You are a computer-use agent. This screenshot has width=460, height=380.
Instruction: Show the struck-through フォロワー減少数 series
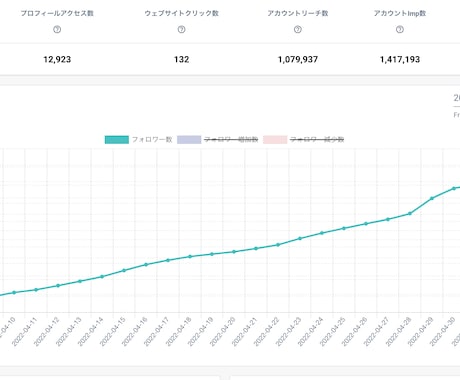click(x=317, y=139)
